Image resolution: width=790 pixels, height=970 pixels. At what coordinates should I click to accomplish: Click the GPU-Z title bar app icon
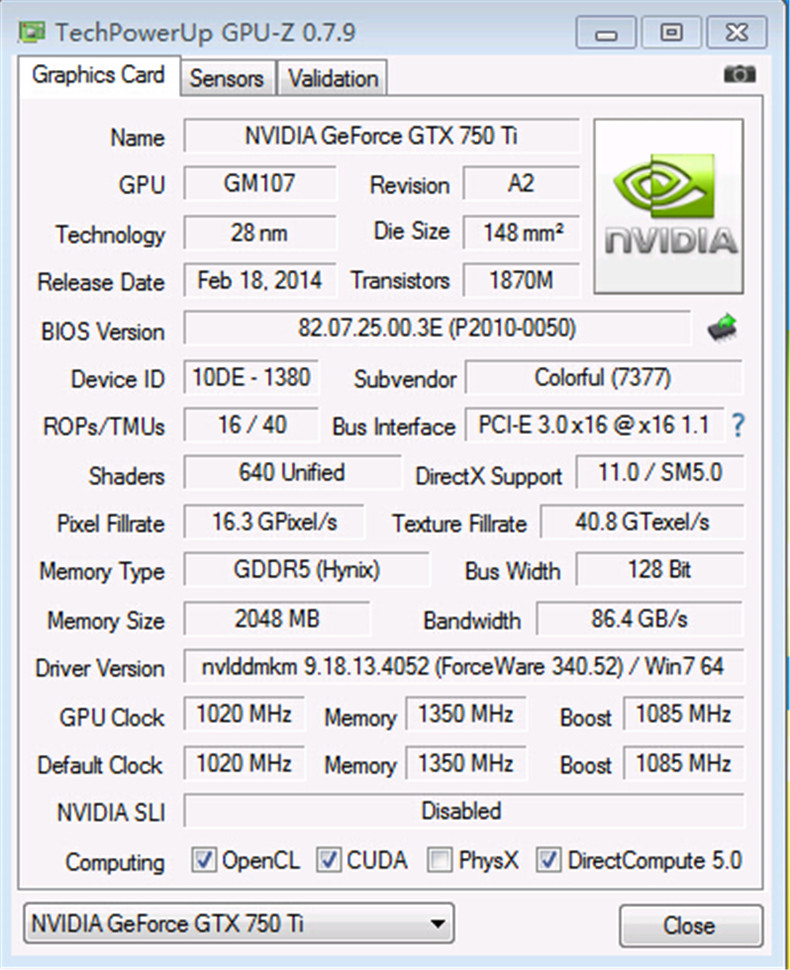point(32,32)
